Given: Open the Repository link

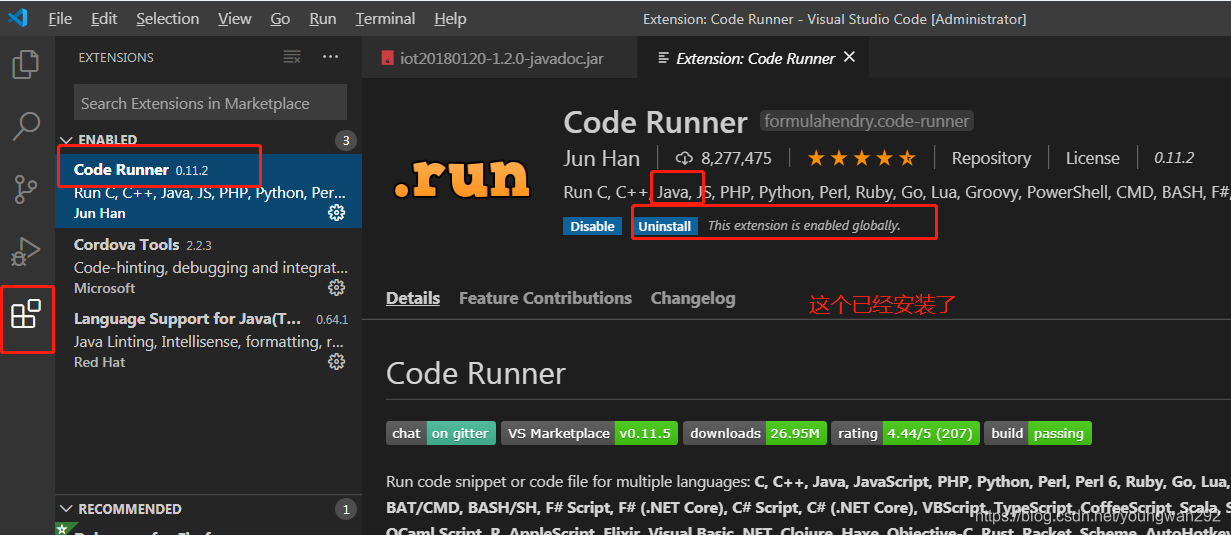Looking at the screenshot, I should 991,158.
